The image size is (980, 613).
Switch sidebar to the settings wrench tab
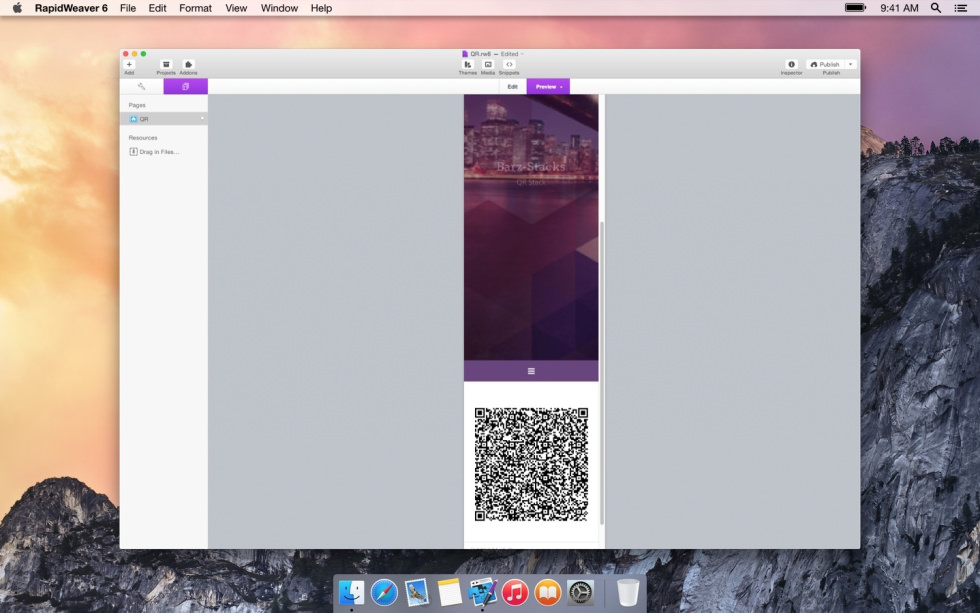point(142,86)
